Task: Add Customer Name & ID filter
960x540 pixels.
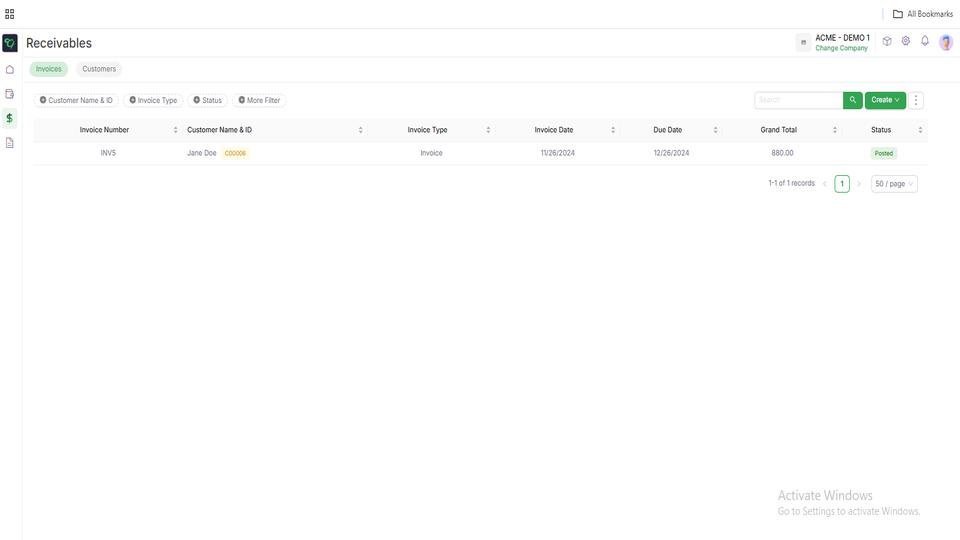Action: pyautogui.click(x=76, y=100)
